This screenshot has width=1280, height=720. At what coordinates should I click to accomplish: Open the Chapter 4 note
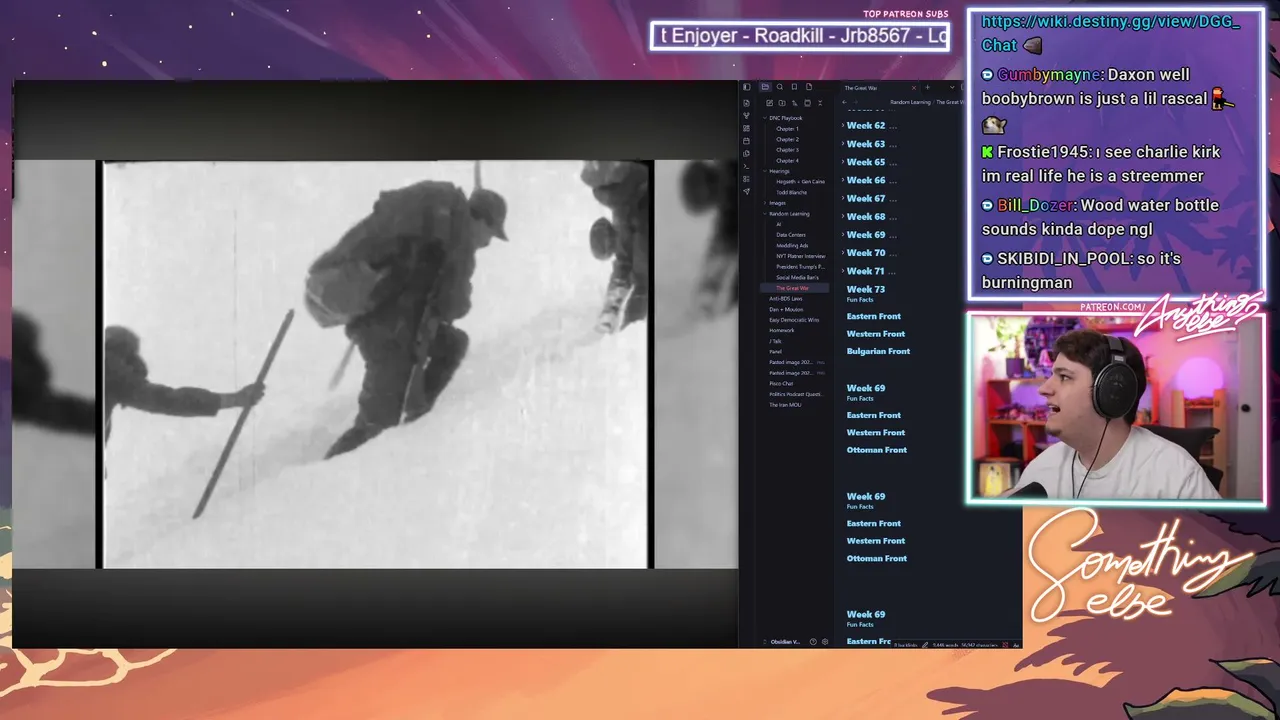pyautogui.click(x=787, y=161)
